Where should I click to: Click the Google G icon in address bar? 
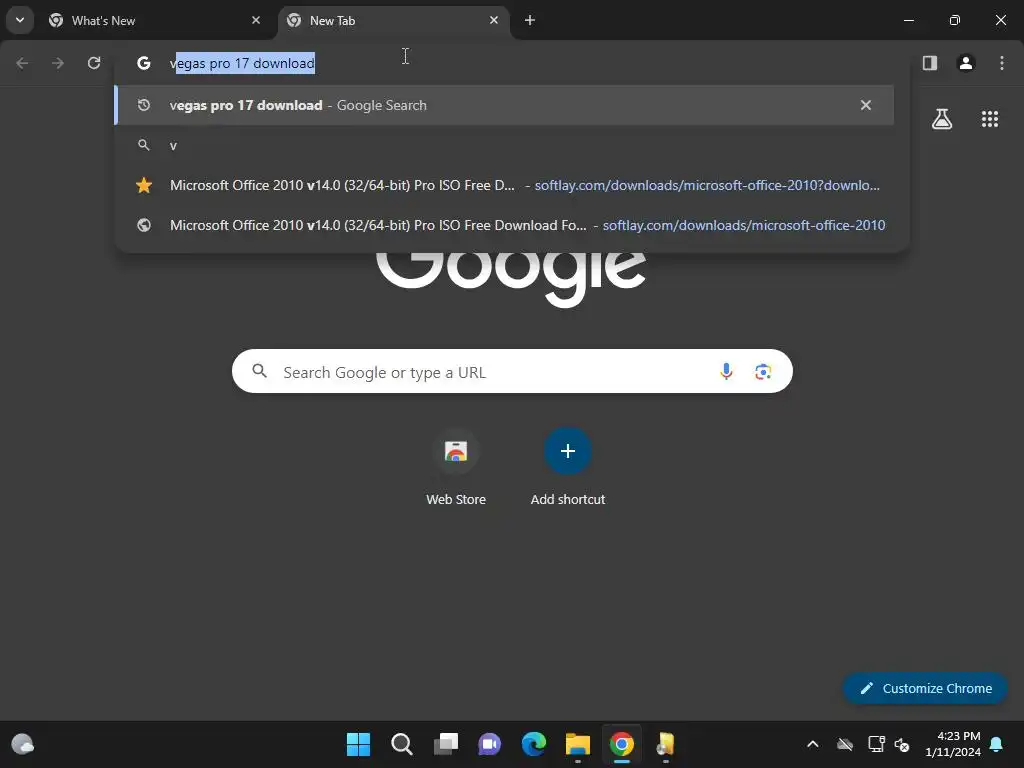point(144,63)
